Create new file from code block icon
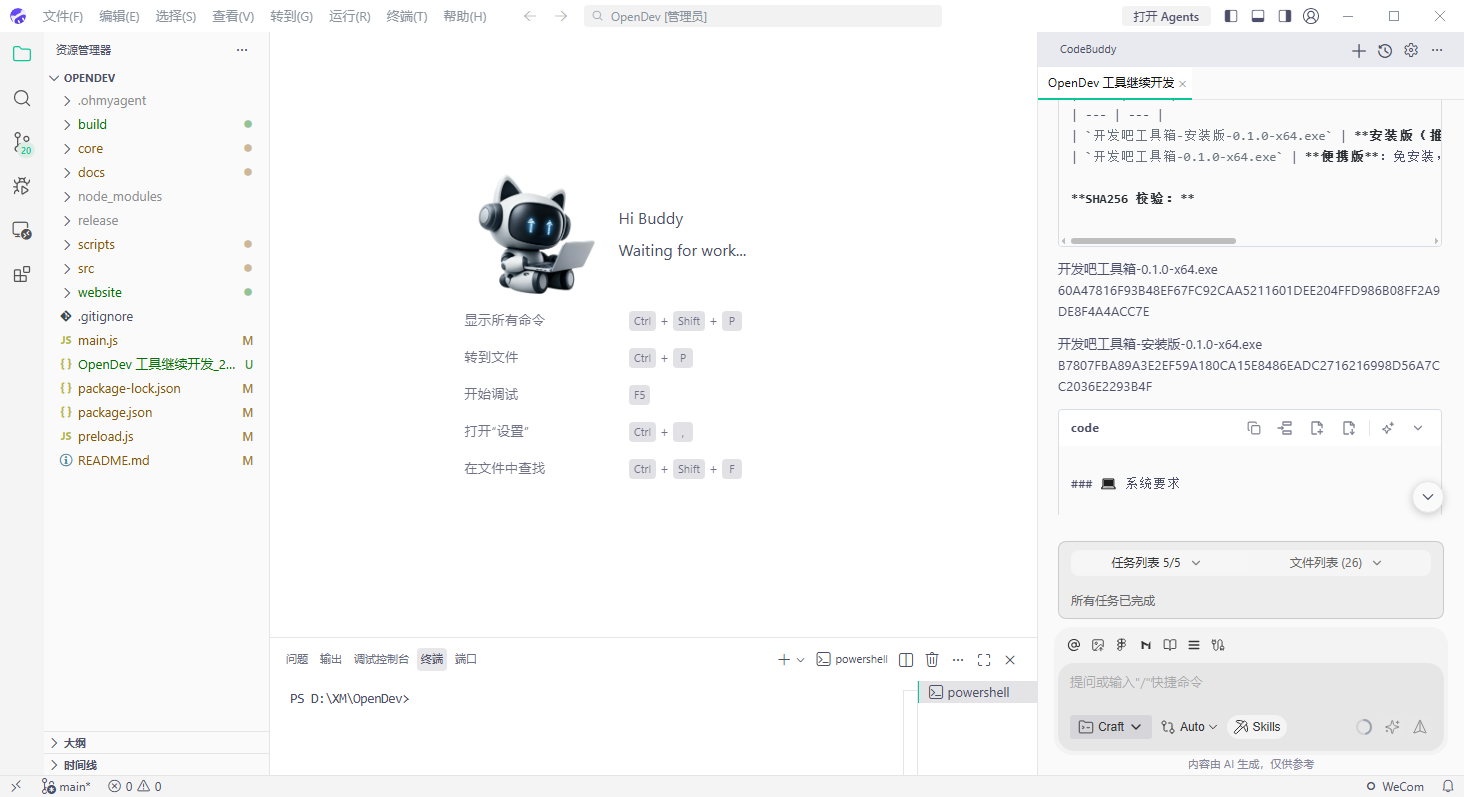The height and width of the screenshot is (797, 1464). point(1317,428)
